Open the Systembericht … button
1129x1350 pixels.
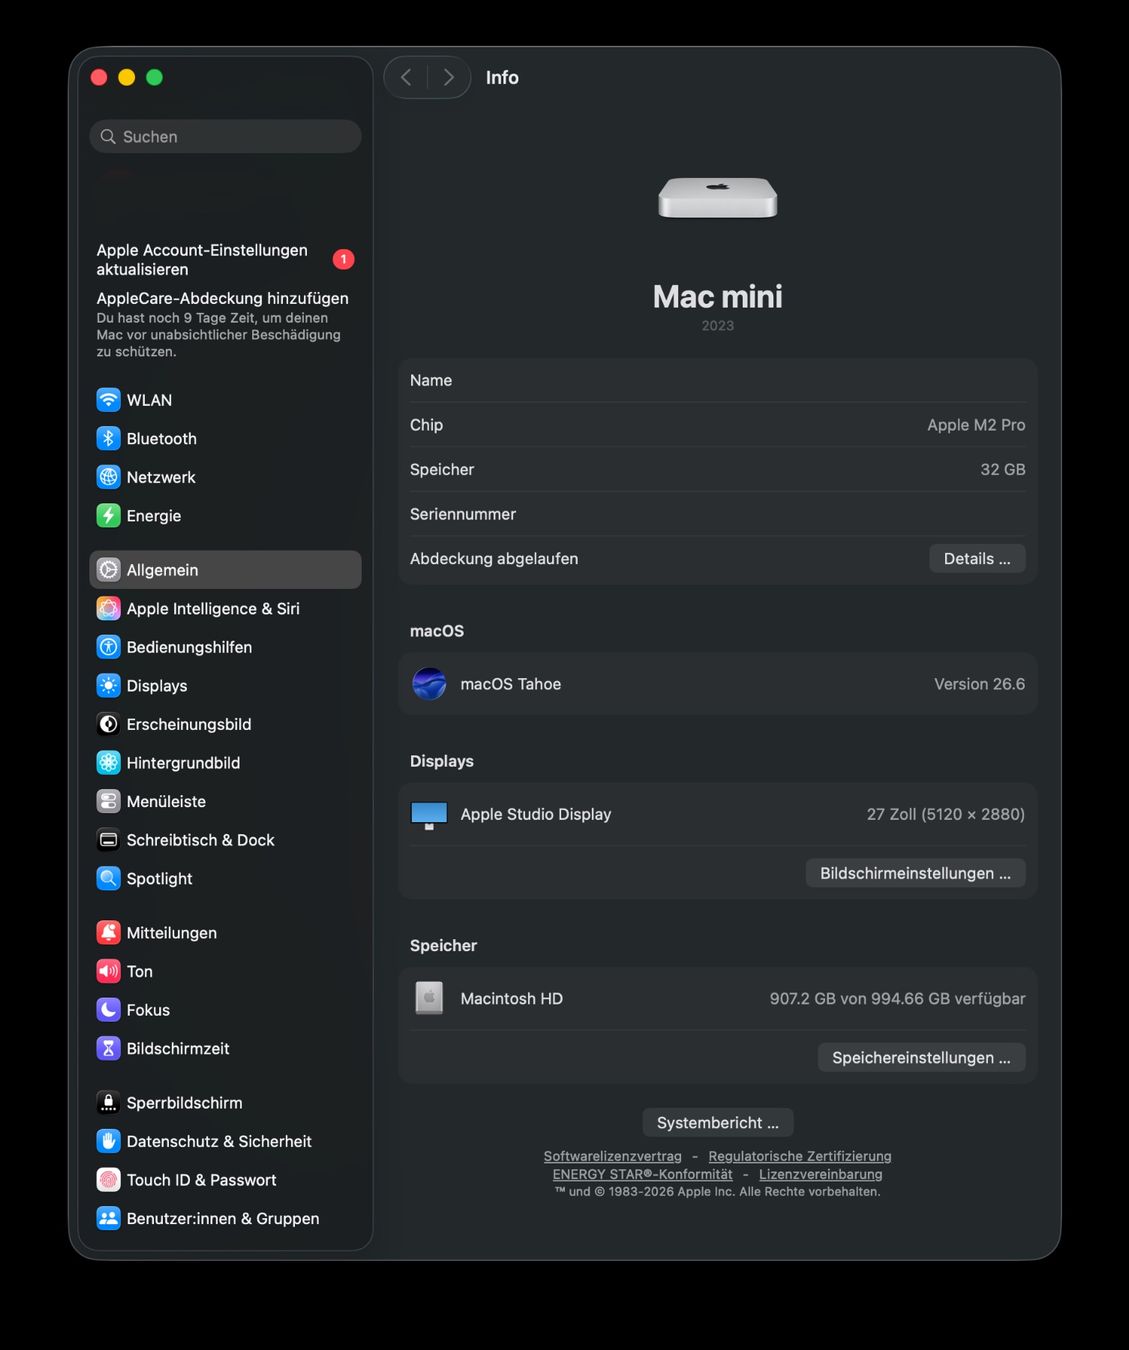(x=718, y=1123)
